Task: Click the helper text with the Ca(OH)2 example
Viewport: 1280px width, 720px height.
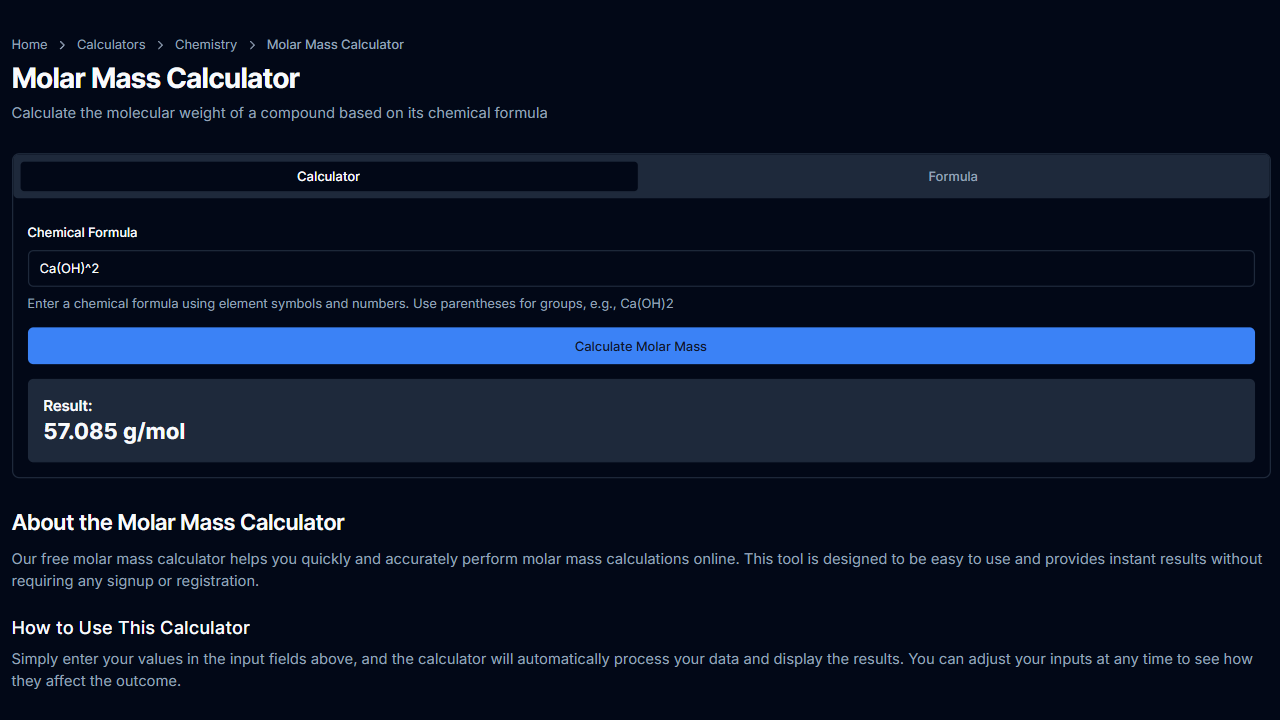Action: click(x=350, y=304)
